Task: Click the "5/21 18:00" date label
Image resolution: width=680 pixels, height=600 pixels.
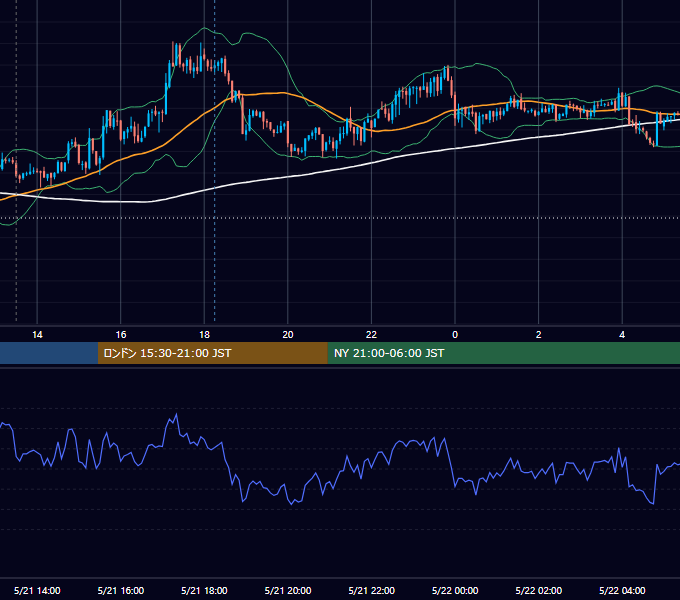Action: click(x=204, y=590)
